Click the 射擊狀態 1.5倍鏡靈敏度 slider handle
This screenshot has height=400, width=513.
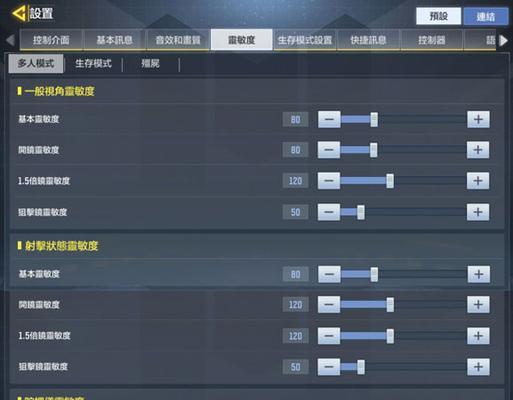(x=390, y=336)
